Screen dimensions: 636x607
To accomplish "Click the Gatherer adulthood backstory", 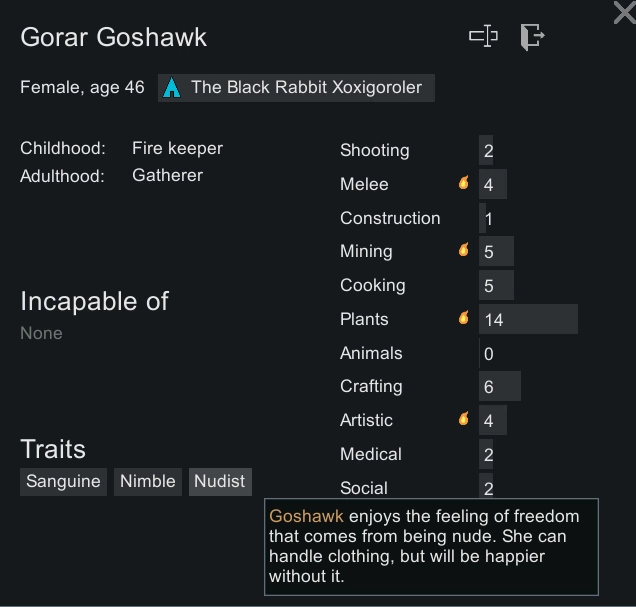I will tap(167, 175).
